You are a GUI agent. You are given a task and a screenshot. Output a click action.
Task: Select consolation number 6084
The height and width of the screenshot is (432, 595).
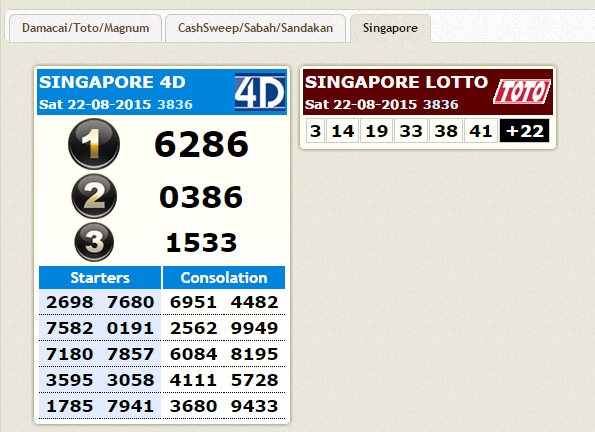click(x=194, y=354)
